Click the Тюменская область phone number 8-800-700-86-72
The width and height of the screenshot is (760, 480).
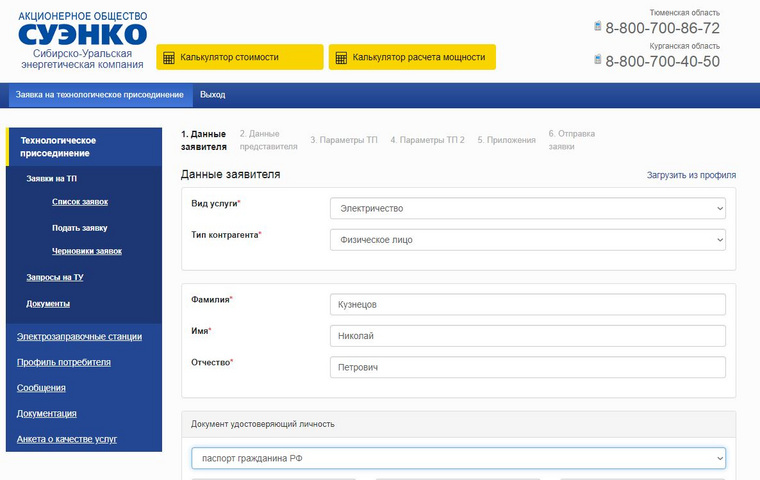coord(663,28)
